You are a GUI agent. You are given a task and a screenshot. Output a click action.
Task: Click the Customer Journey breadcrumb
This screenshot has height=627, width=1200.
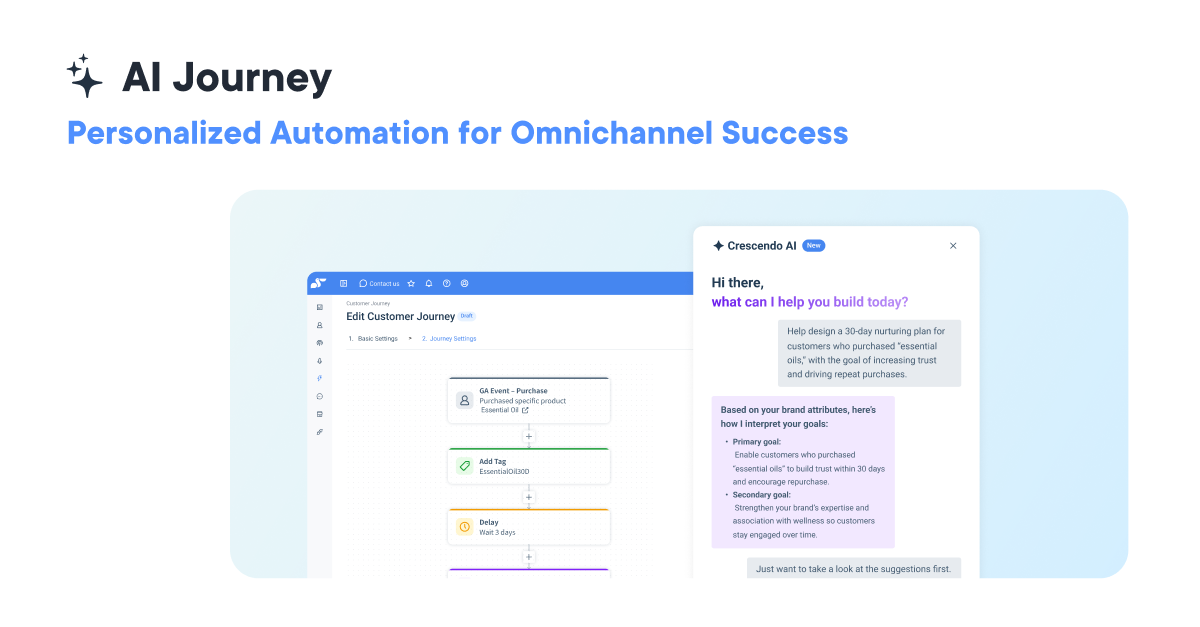click(368, 302)
